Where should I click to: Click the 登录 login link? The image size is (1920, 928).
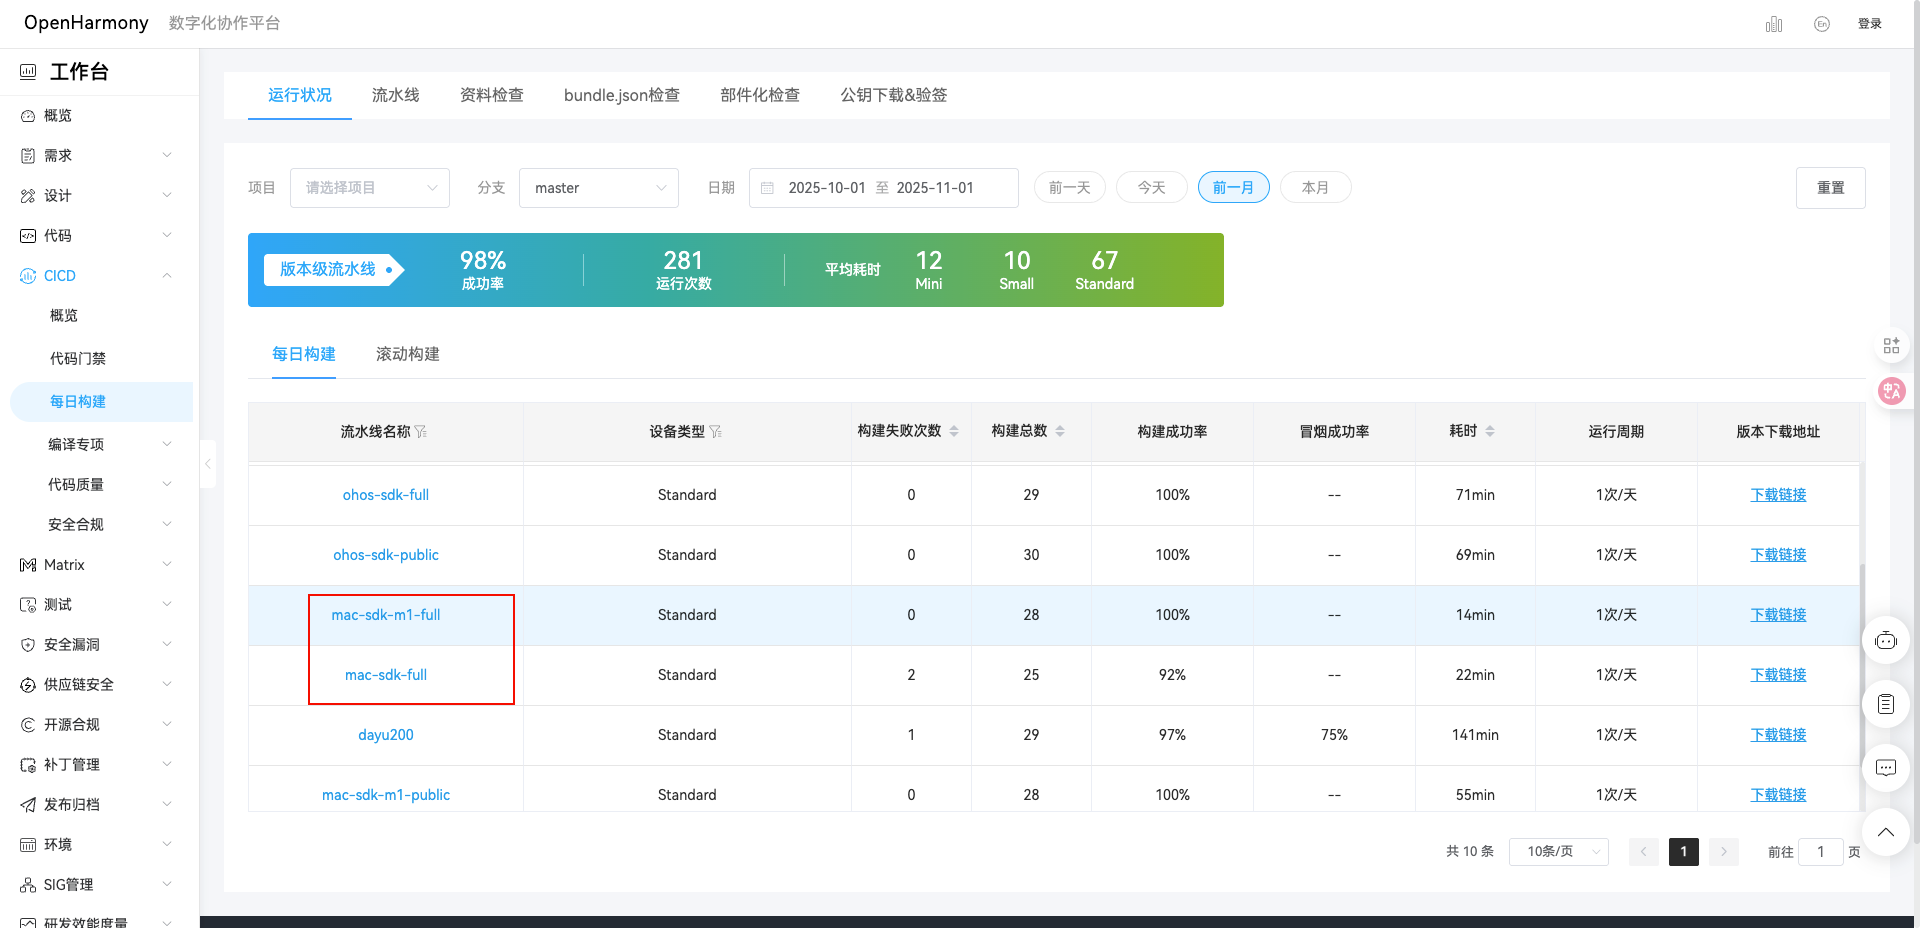1870,24
